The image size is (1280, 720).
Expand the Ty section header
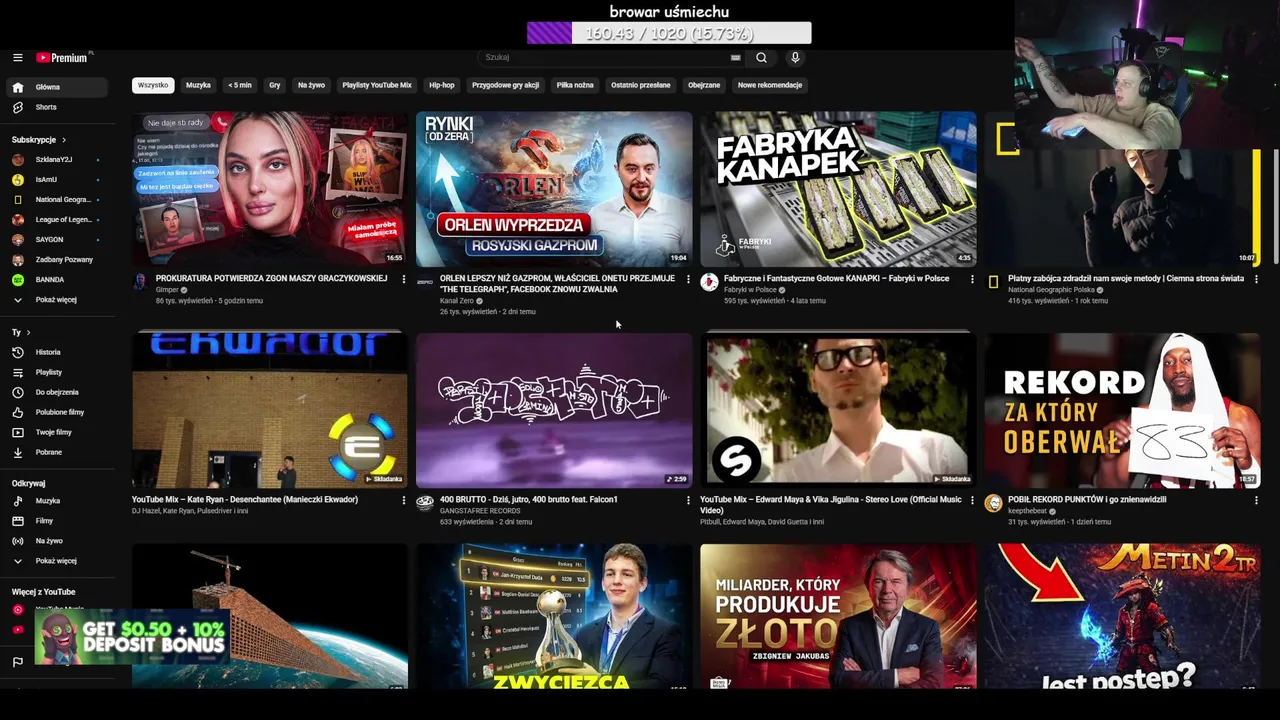[21, 332]
